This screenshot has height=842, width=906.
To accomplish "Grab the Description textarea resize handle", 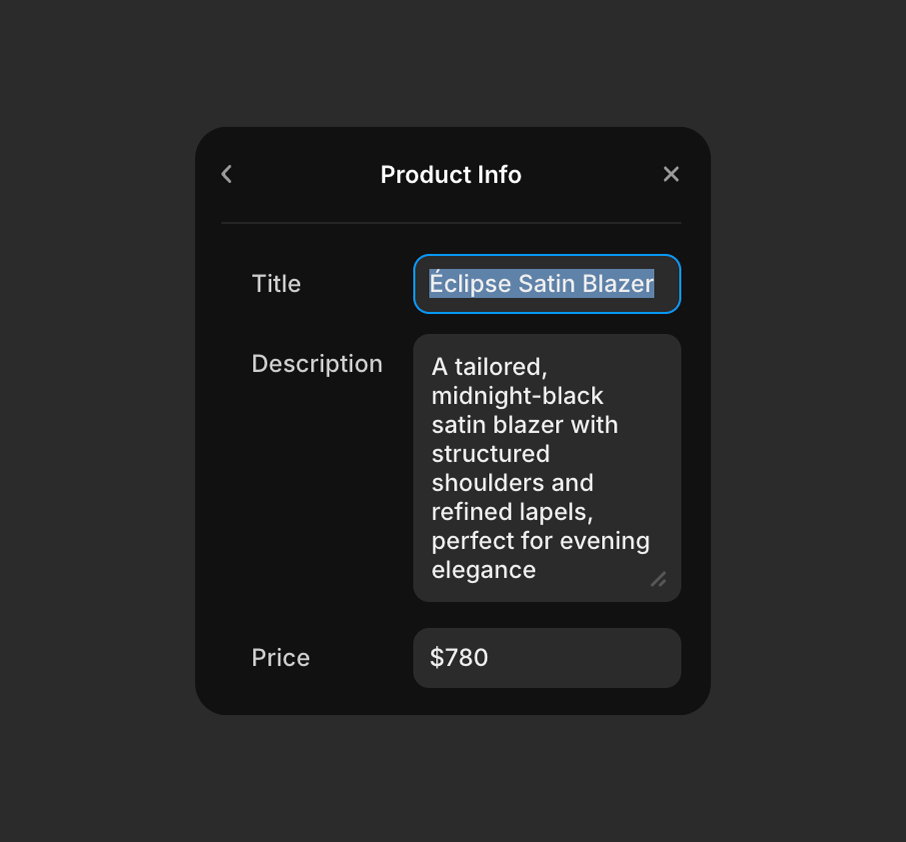I will [x=658, y=579].
